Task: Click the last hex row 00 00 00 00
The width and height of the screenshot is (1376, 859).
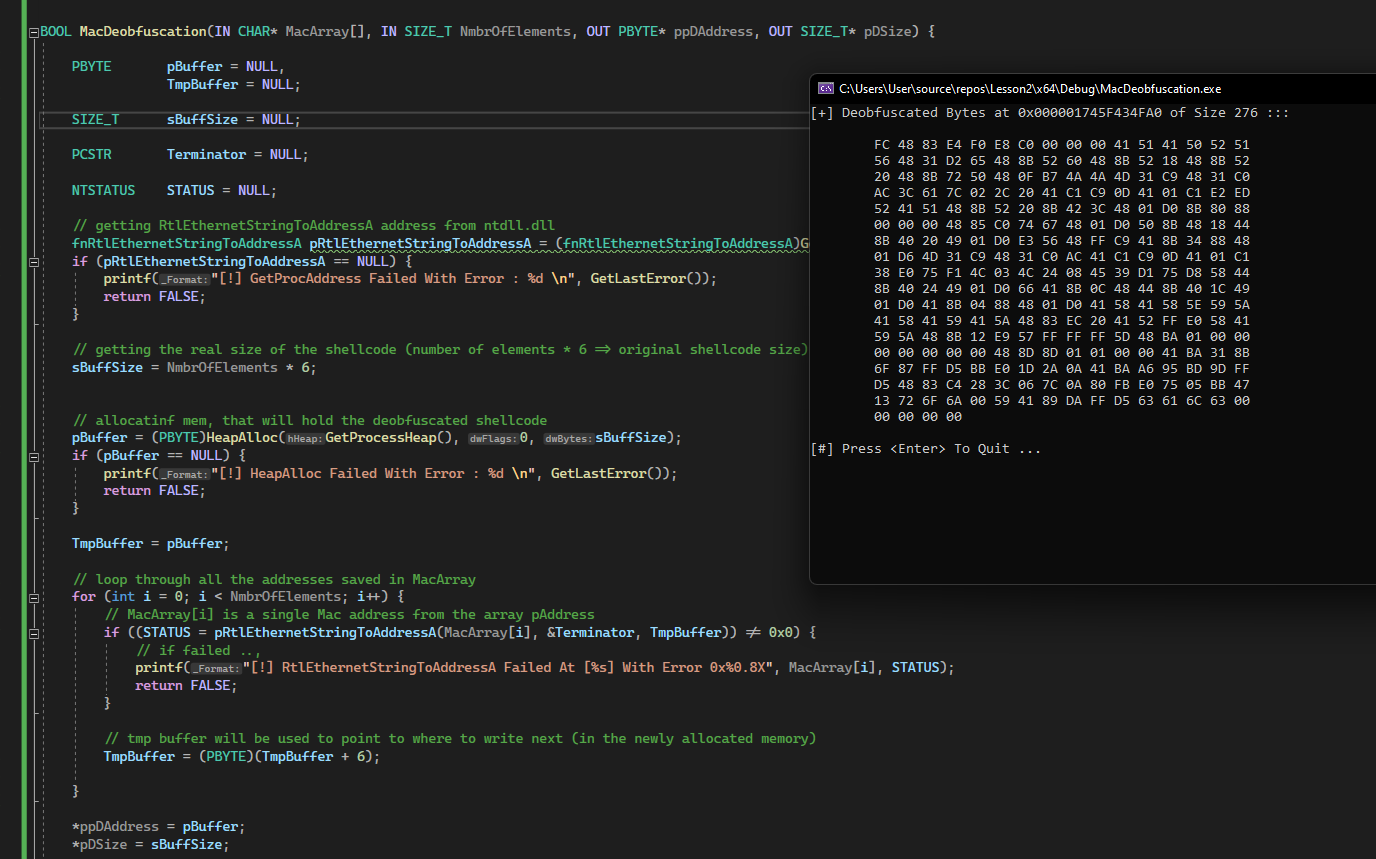Action: (917, 417)
